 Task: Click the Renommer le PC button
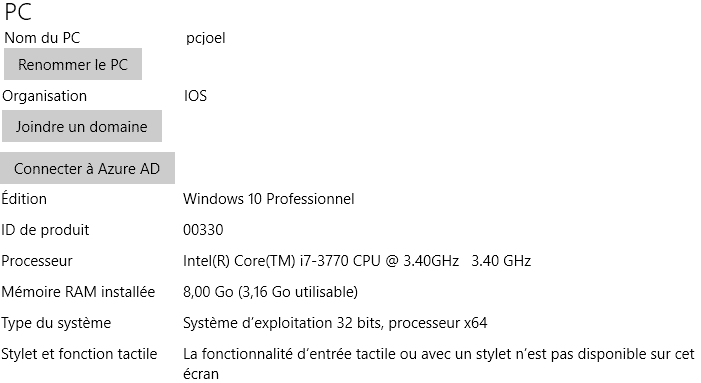(73, 64)
